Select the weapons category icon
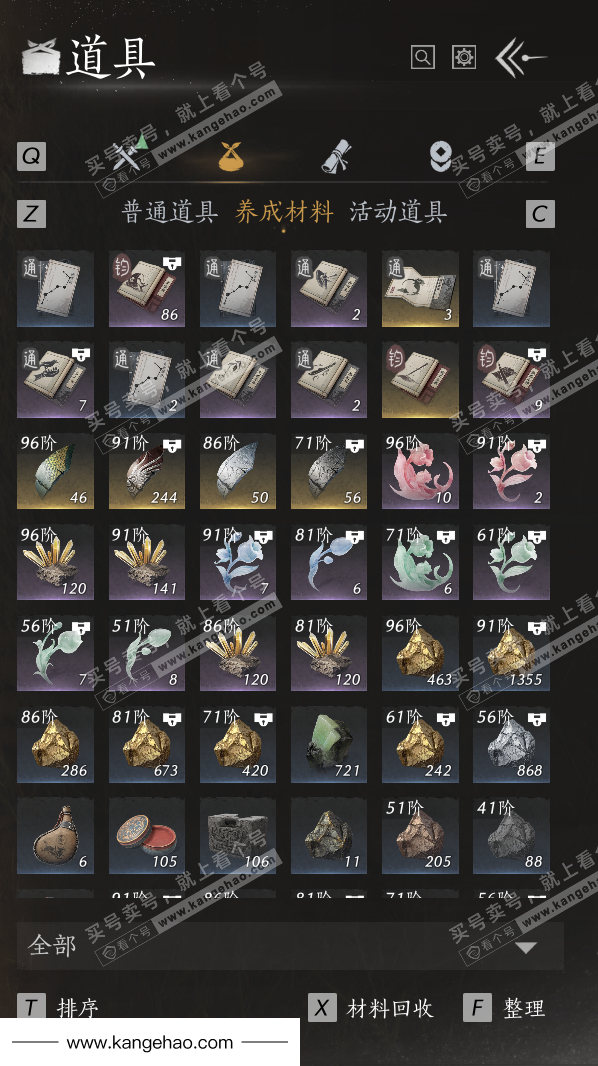 129,154
